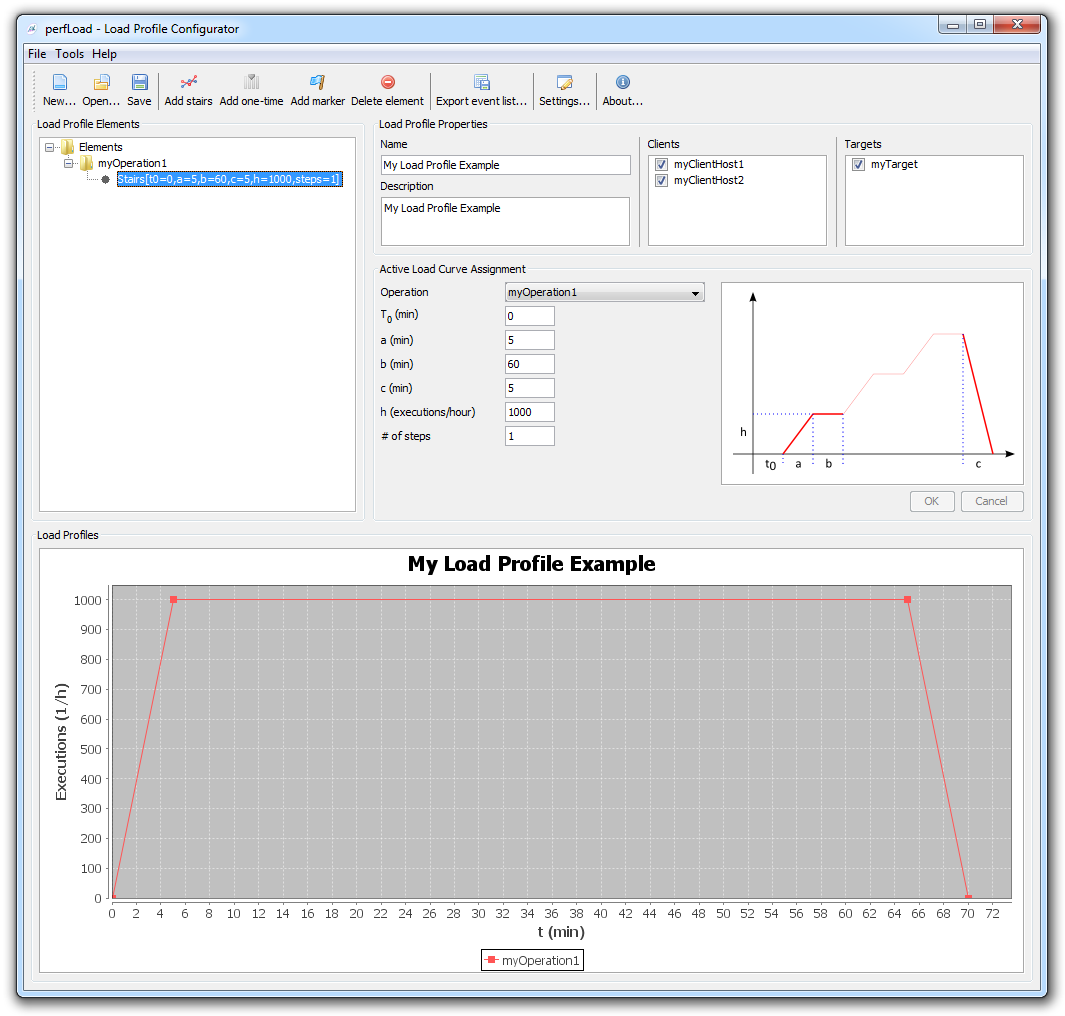Collapse the Elements tree node
Screen dimensions: 1065x1016
coord(50,147)
